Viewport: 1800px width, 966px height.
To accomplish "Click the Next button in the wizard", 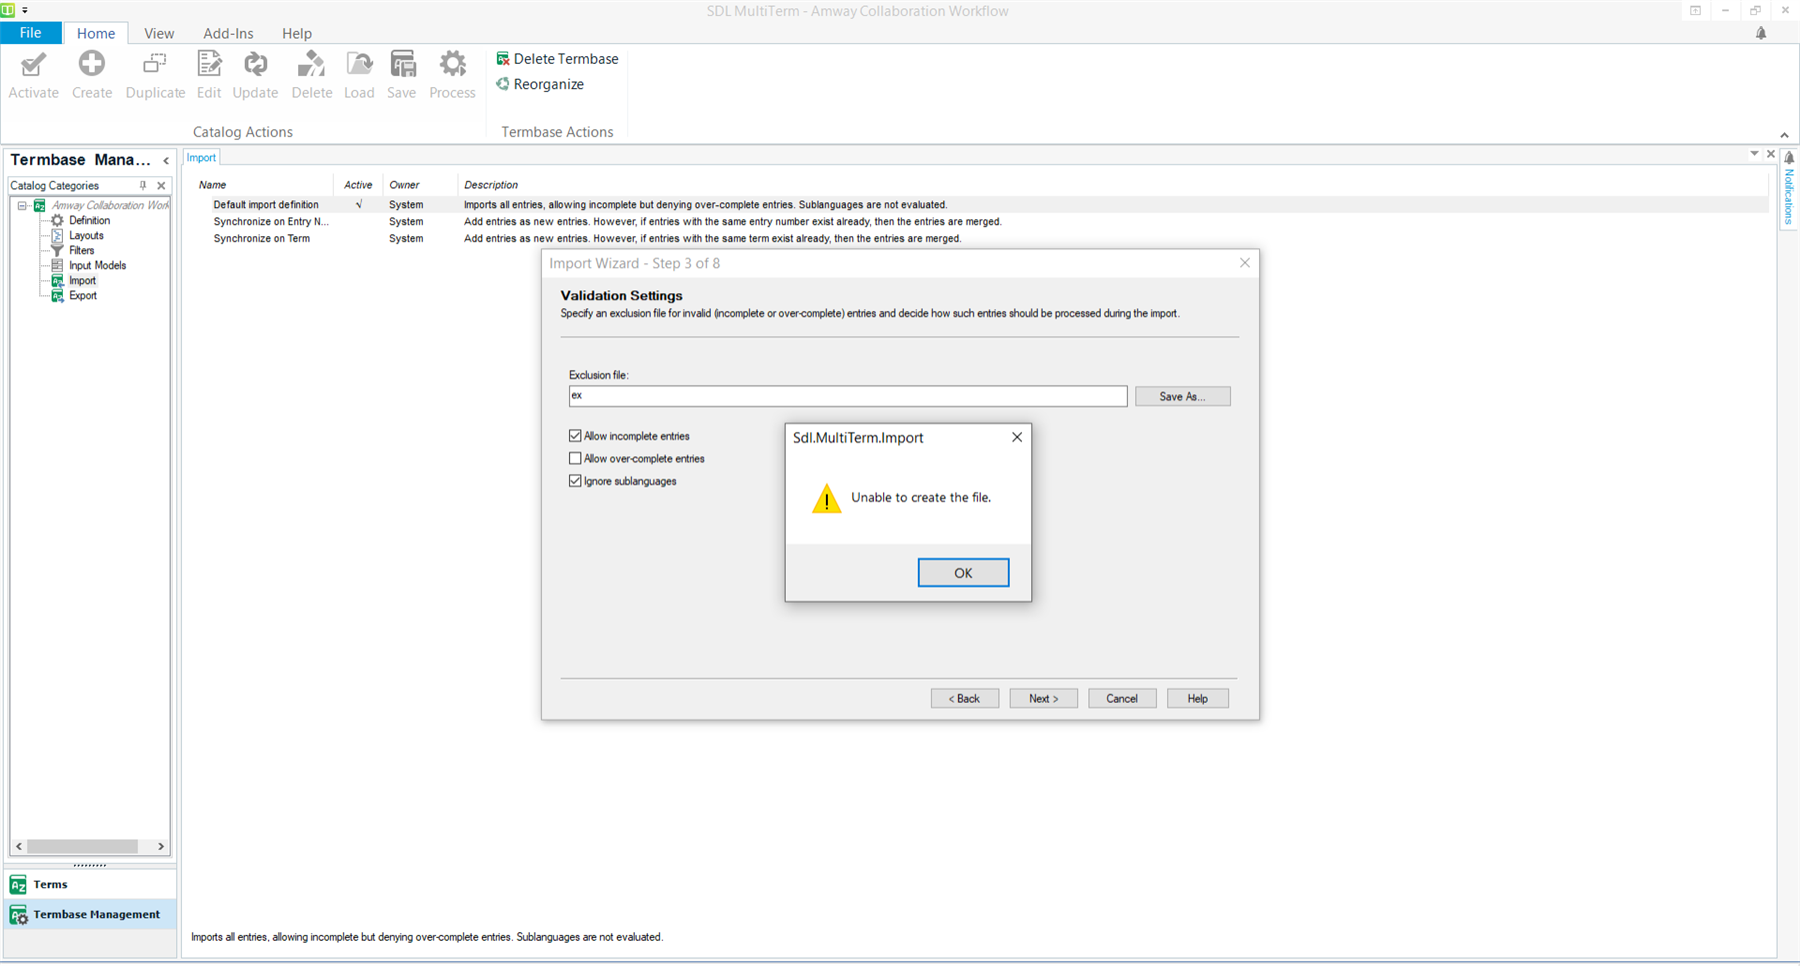I will [x=1043, y=699].
